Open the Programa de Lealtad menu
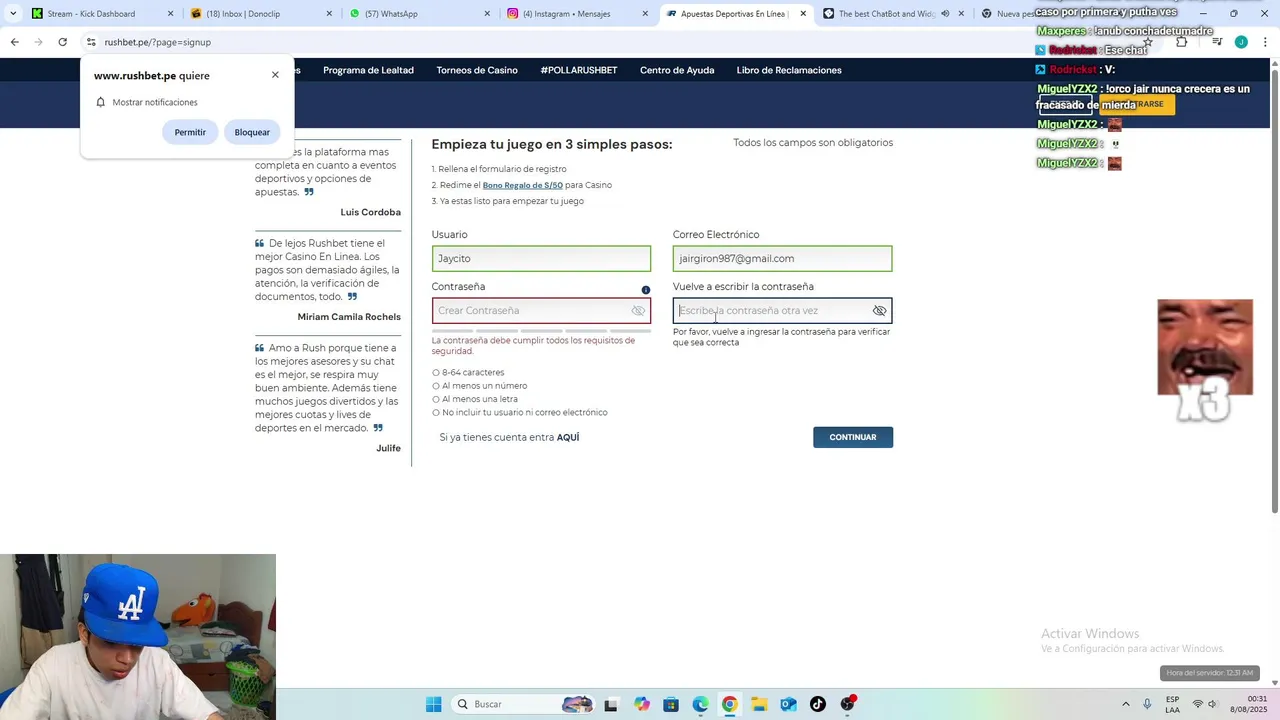Viewport: 1280px width, 720px height. coord(368,70)
